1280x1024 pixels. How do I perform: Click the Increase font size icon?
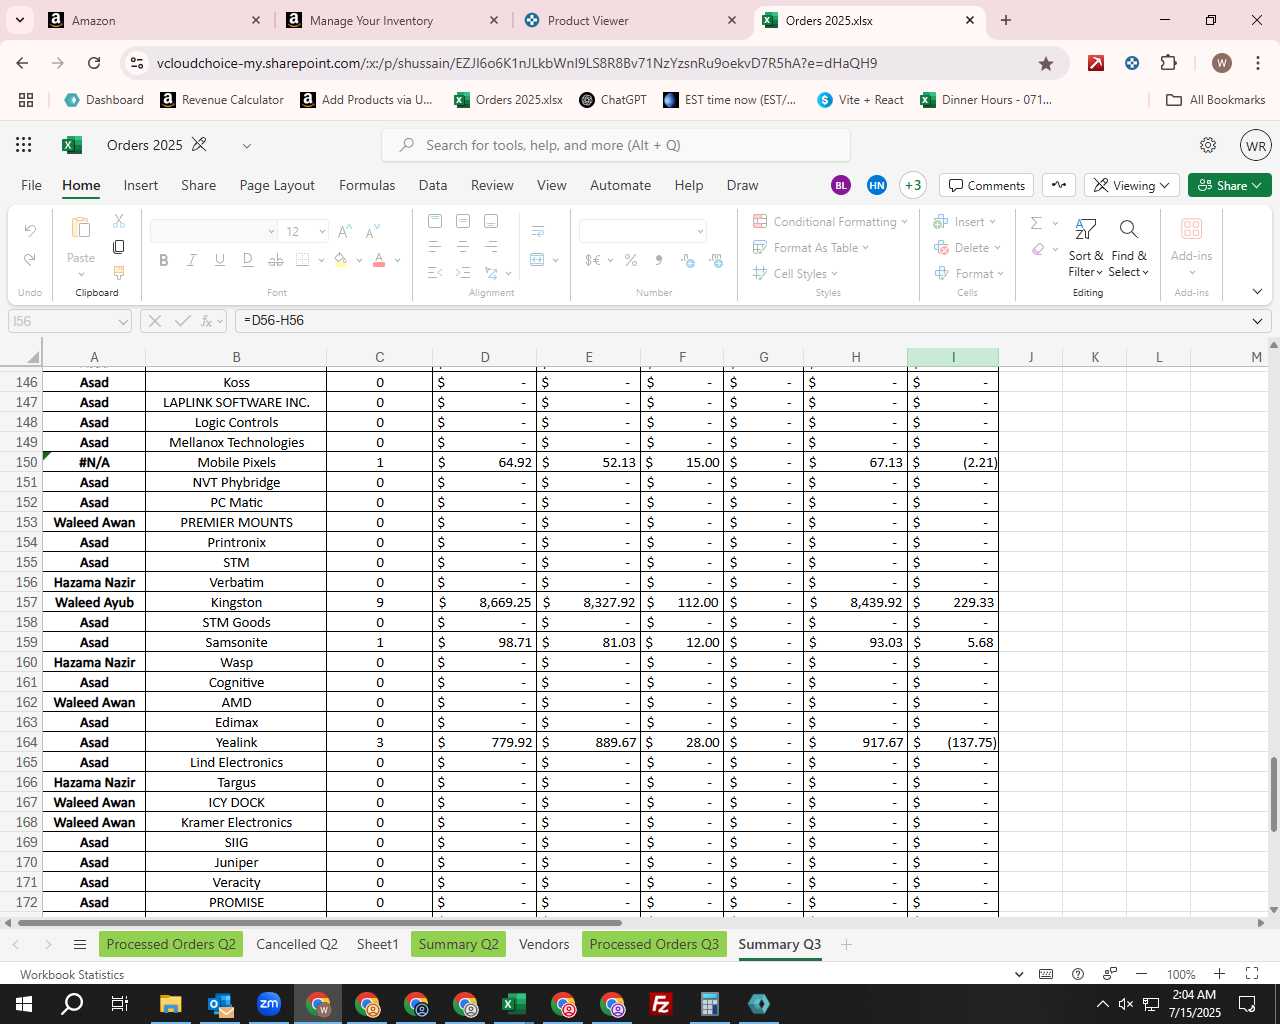click(x=344, y=231)
